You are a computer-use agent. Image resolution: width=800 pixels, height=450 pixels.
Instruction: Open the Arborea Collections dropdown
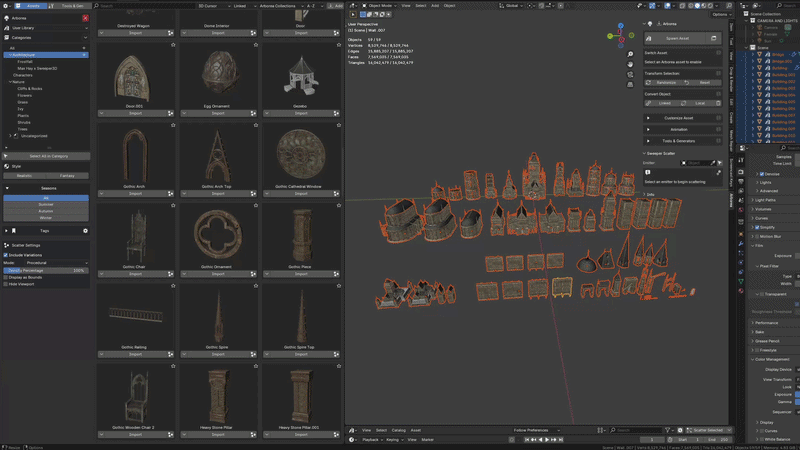(280, 6)
